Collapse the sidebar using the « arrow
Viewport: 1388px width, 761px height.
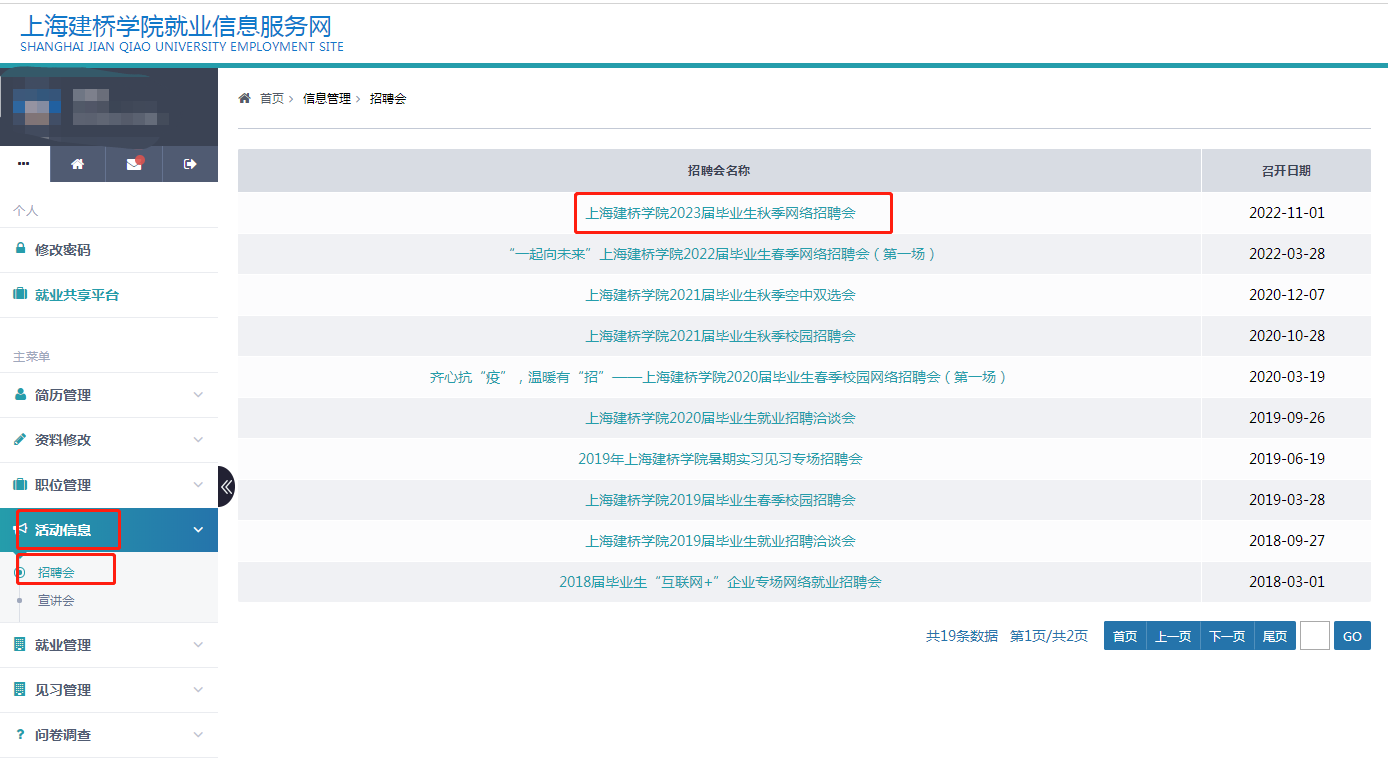227,486
